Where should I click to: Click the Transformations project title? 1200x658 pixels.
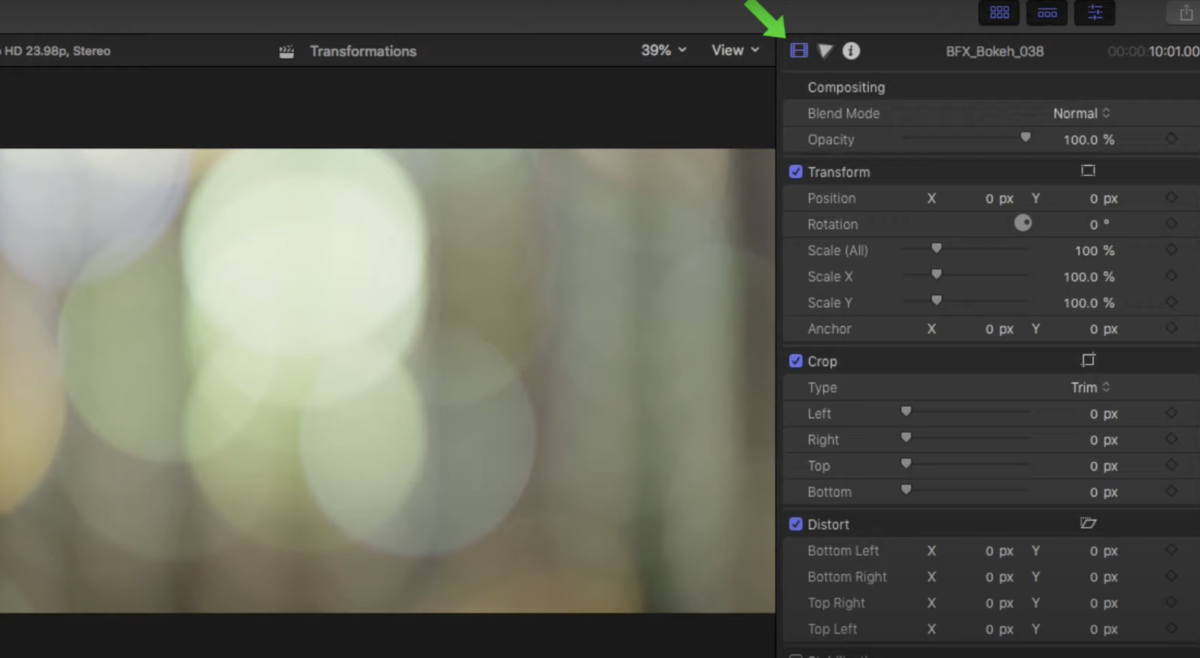[x=363, y=51]
